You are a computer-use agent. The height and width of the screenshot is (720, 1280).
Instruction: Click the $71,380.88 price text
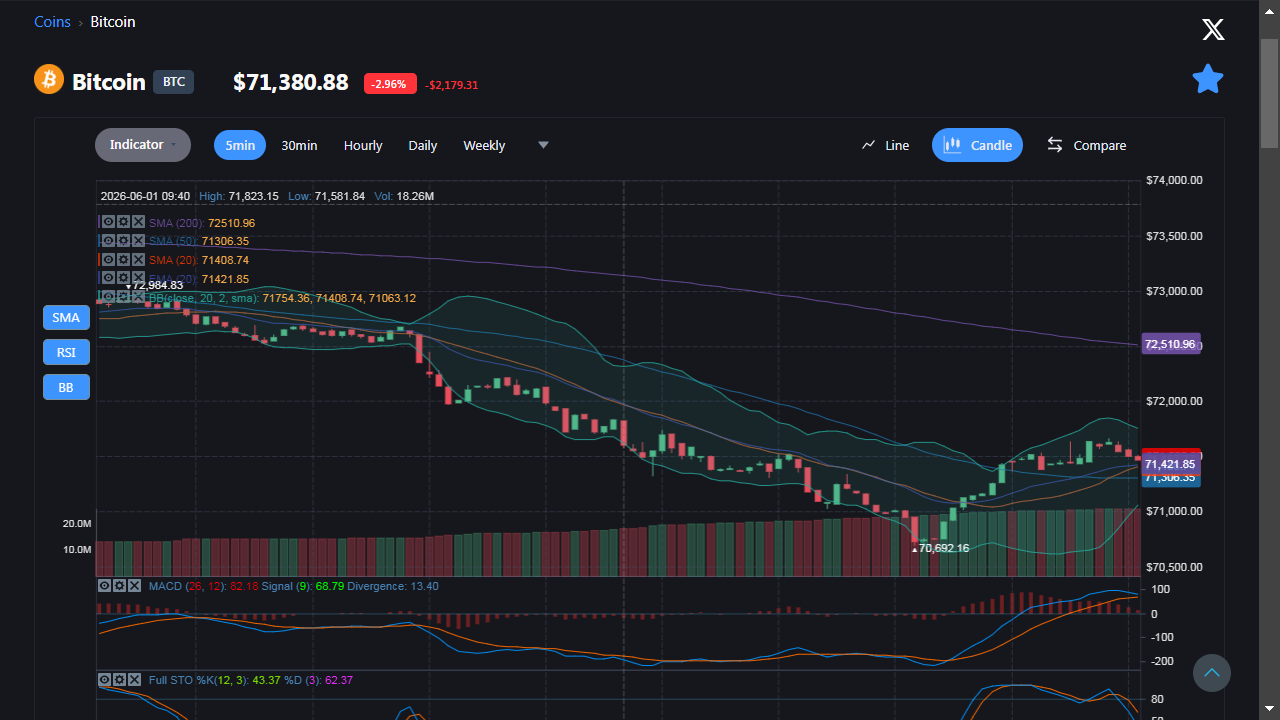click(x=291, y=82)
